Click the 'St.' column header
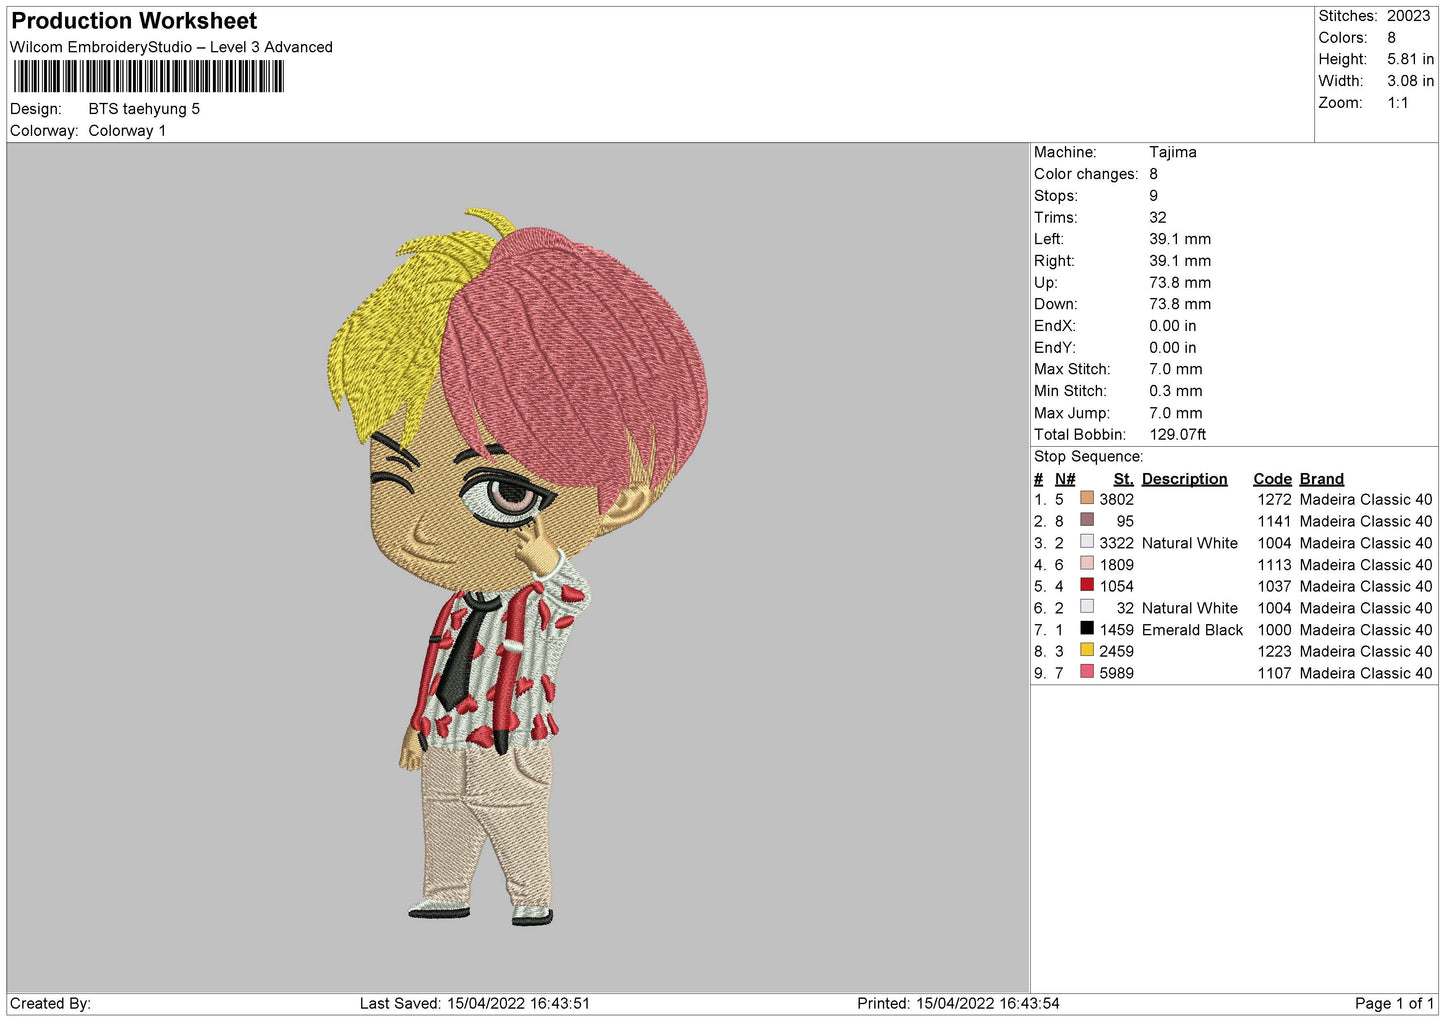This screenshot has height=1021, width=1445. [1123, 479]
